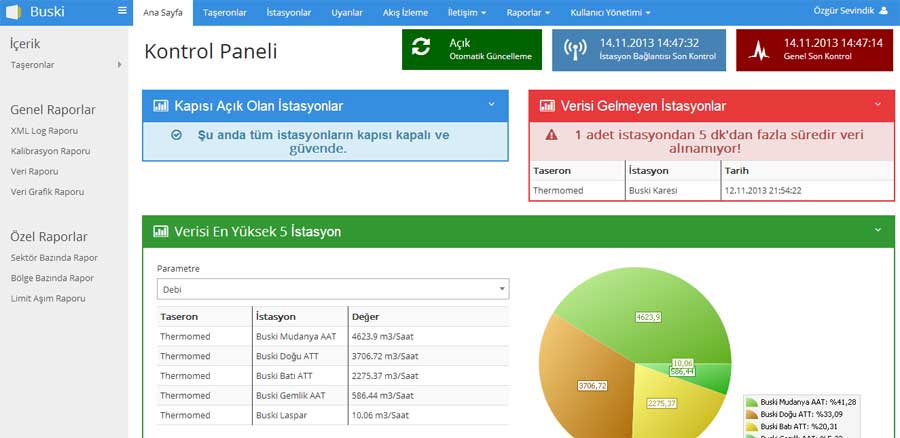Open the Taşeronlar top menu item

point(225,13)
